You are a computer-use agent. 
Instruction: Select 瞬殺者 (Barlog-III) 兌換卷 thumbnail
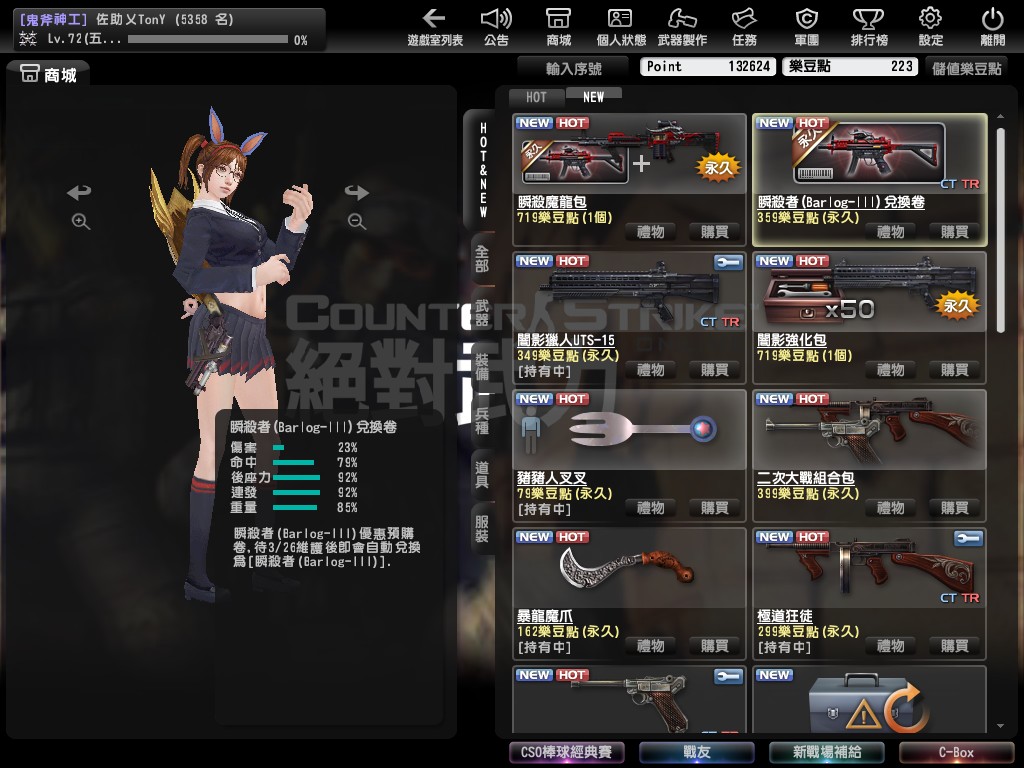point(869,153)
